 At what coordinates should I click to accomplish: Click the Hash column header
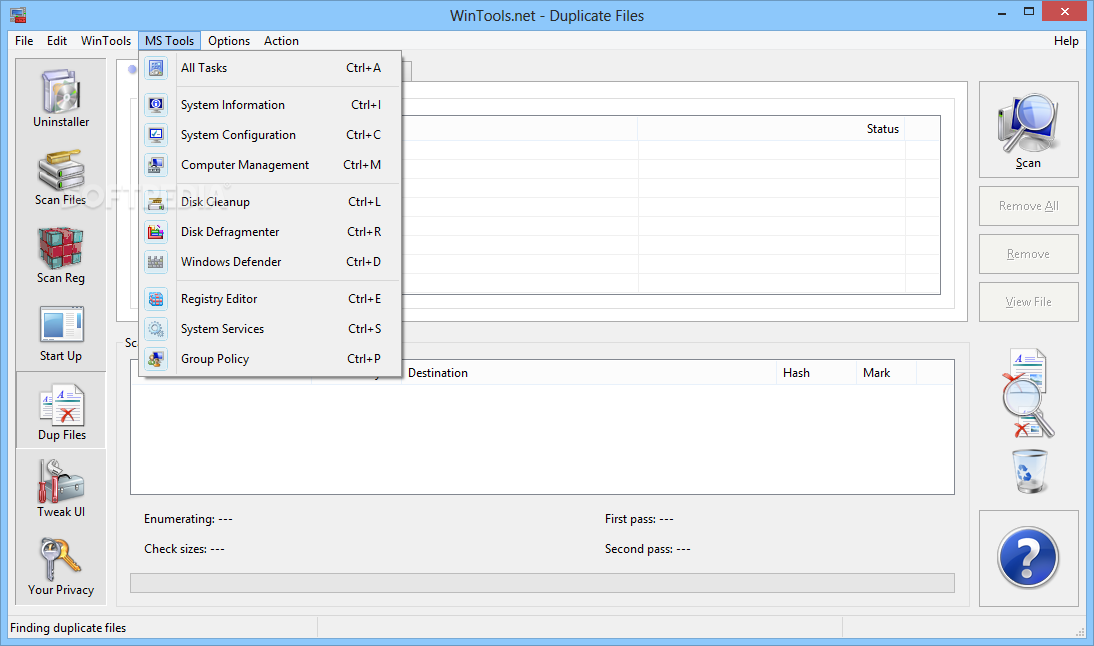click(x=816, y=373)
